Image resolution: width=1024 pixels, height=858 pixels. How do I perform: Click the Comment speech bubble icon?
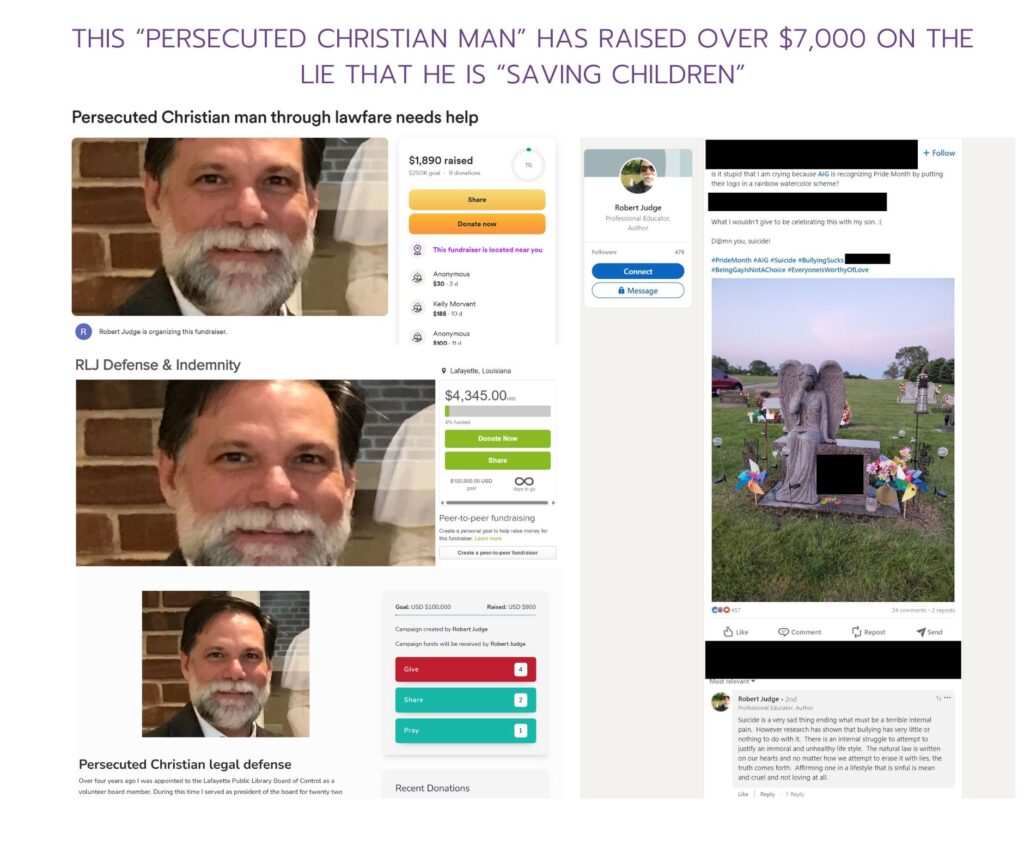[783, 631]
